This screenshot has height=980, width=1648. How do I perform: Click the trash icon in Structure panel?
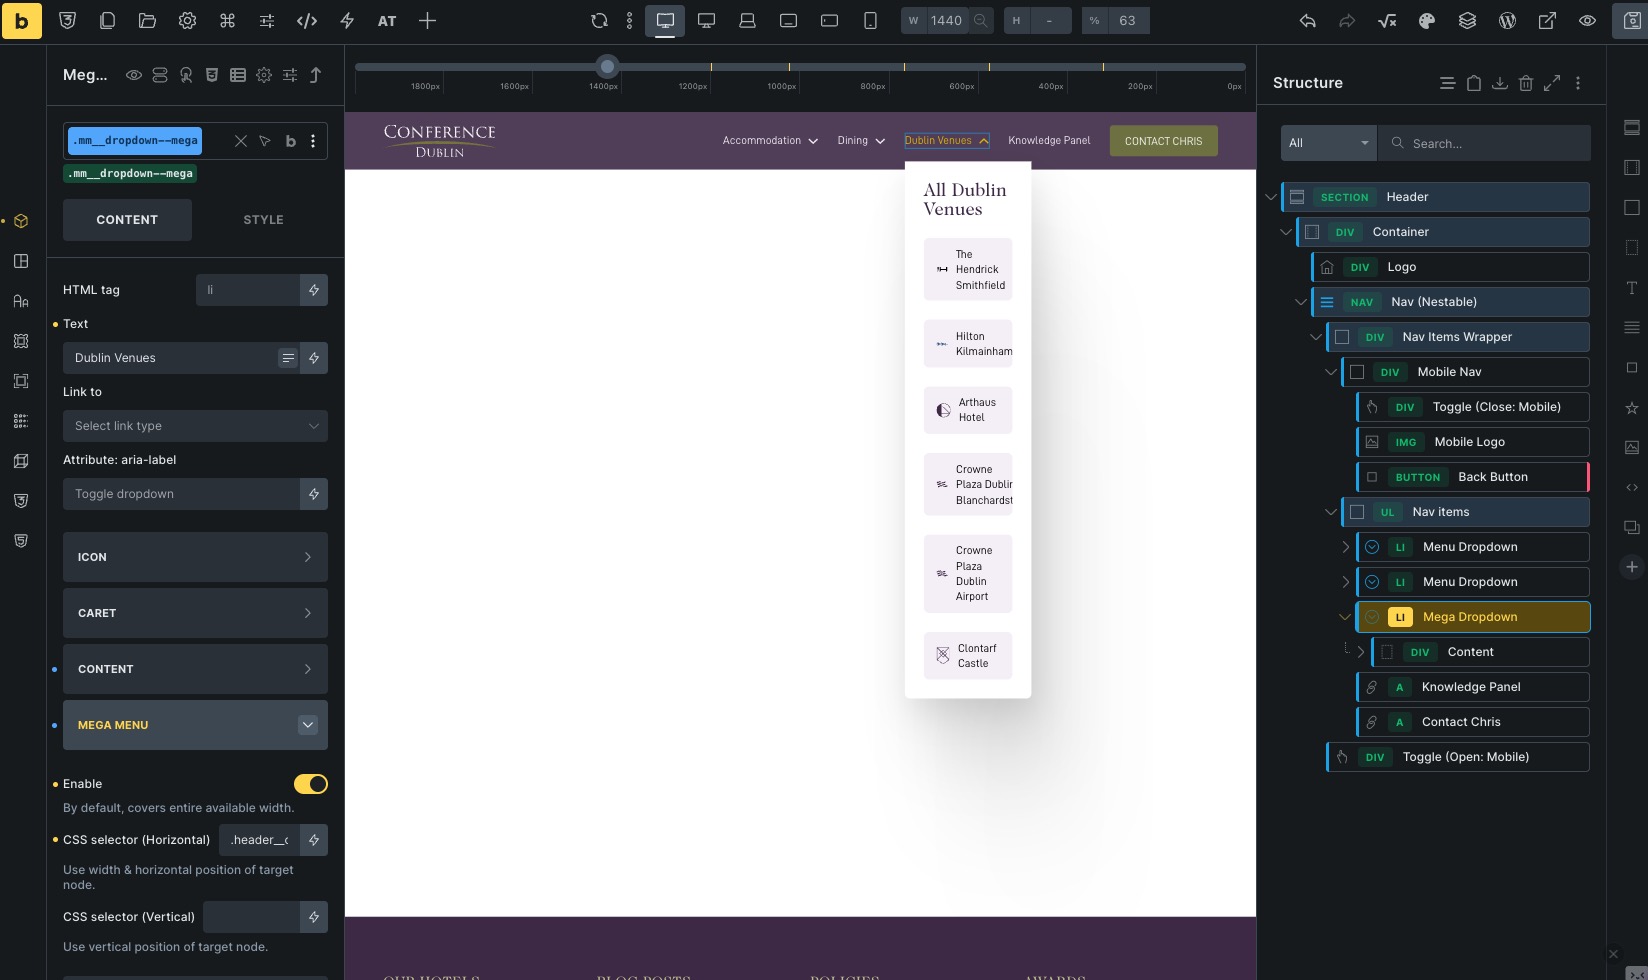click(1526, 83)
